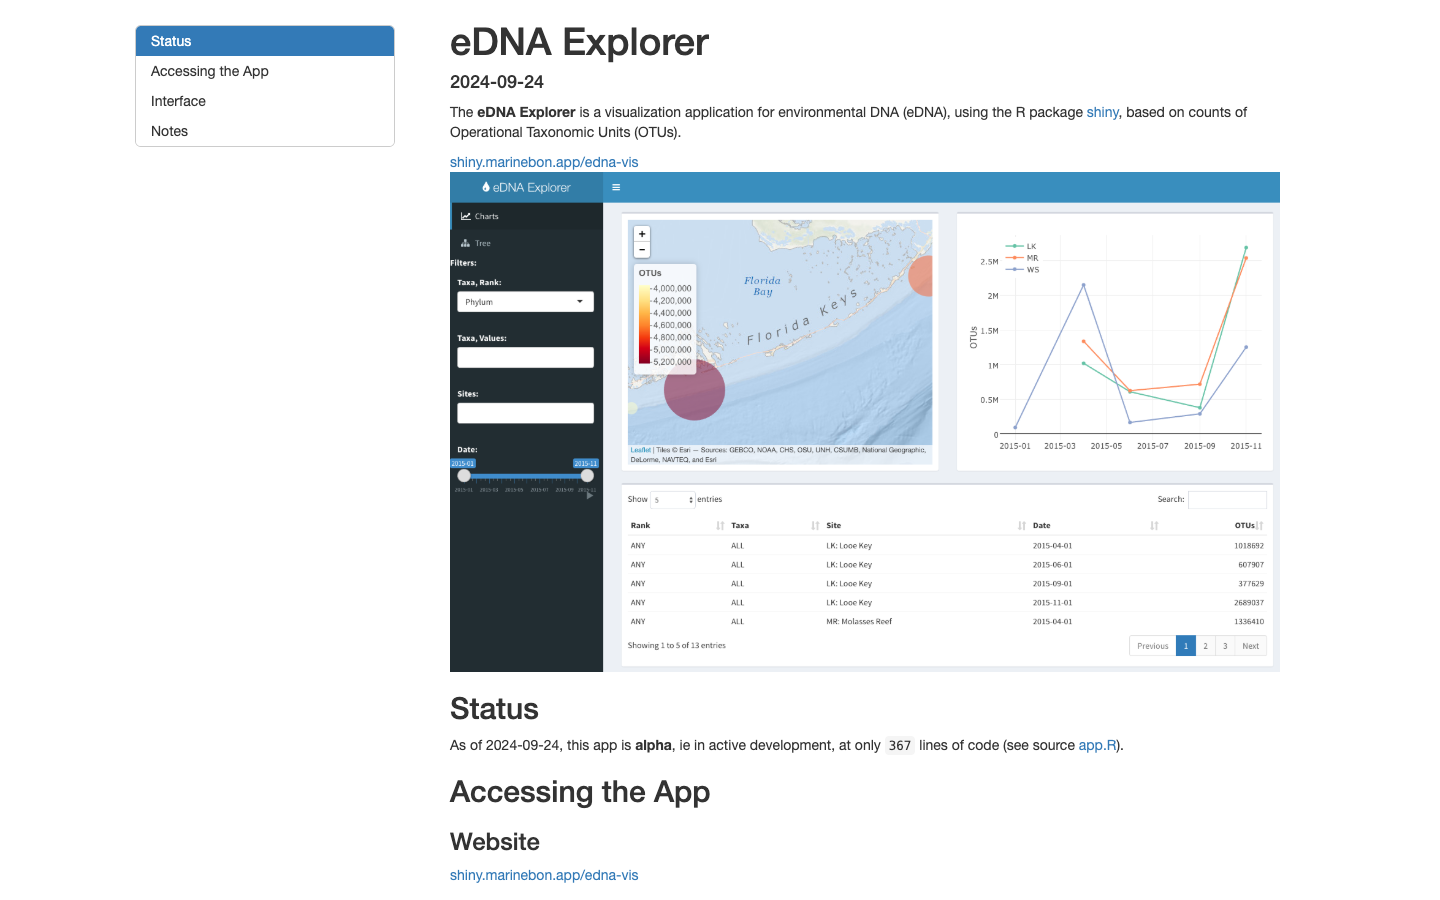This screenshot has height=900, width=1440.
Task: Sort the table by the Taxa column
Action: 775,525
